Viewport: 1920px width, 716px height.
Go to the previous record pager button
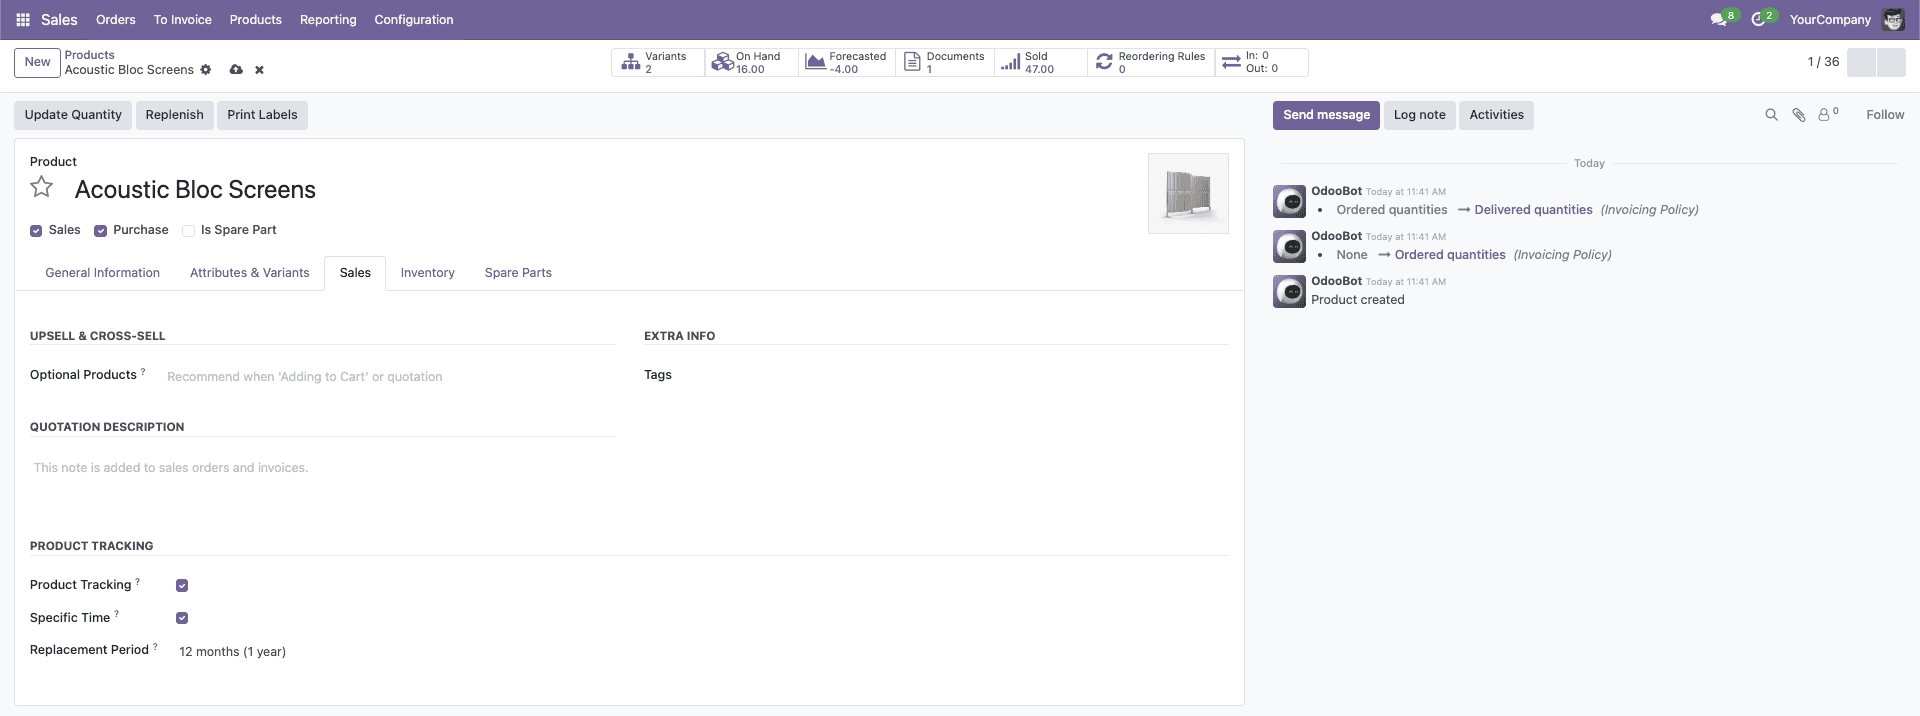pos(1861,62)
